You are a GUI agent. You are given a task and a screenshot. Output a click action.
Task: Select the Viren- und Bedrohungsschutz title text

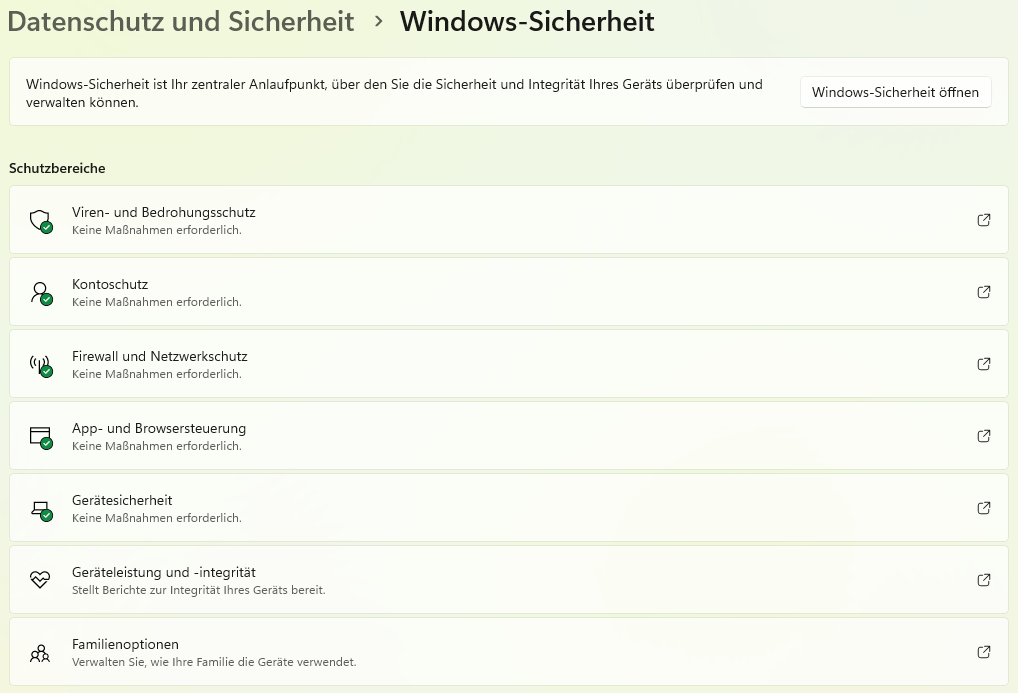[164, 212]
